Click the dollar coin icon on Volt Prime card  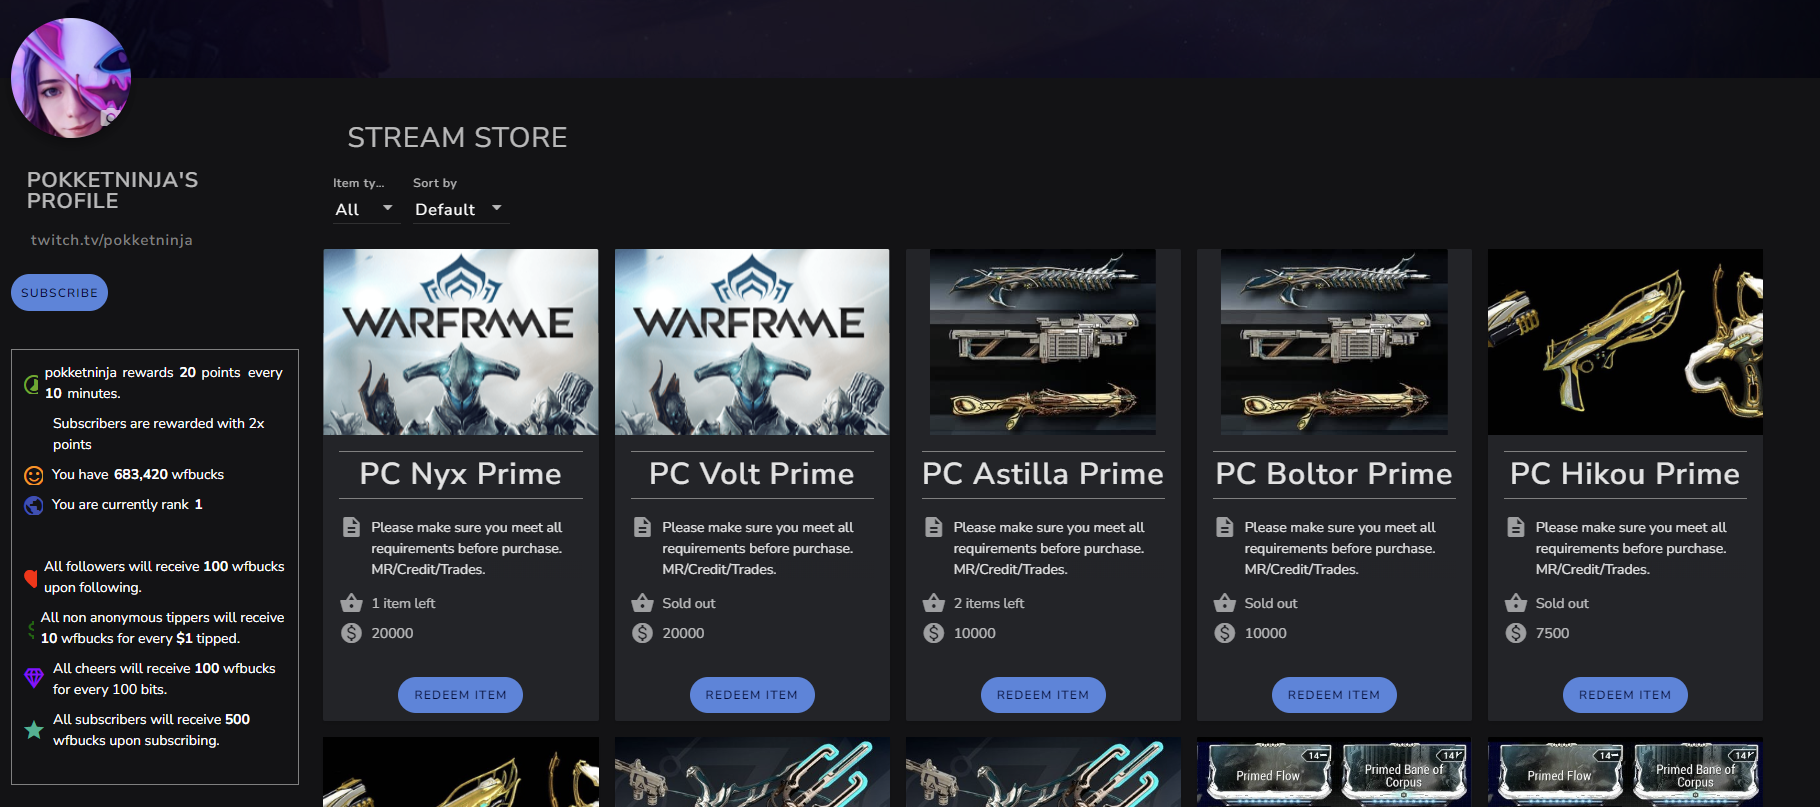click(x=642, y=633)
